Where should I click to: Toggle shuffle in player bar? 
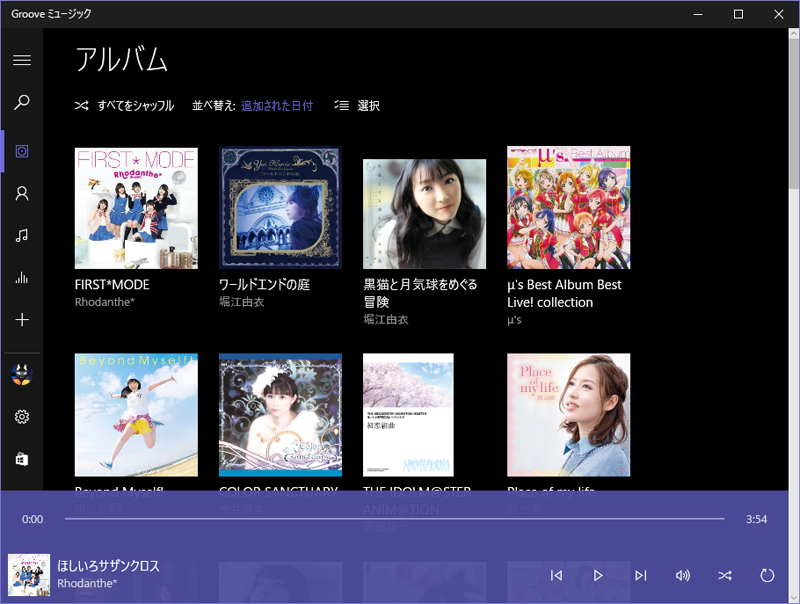(x=725, y=575)
